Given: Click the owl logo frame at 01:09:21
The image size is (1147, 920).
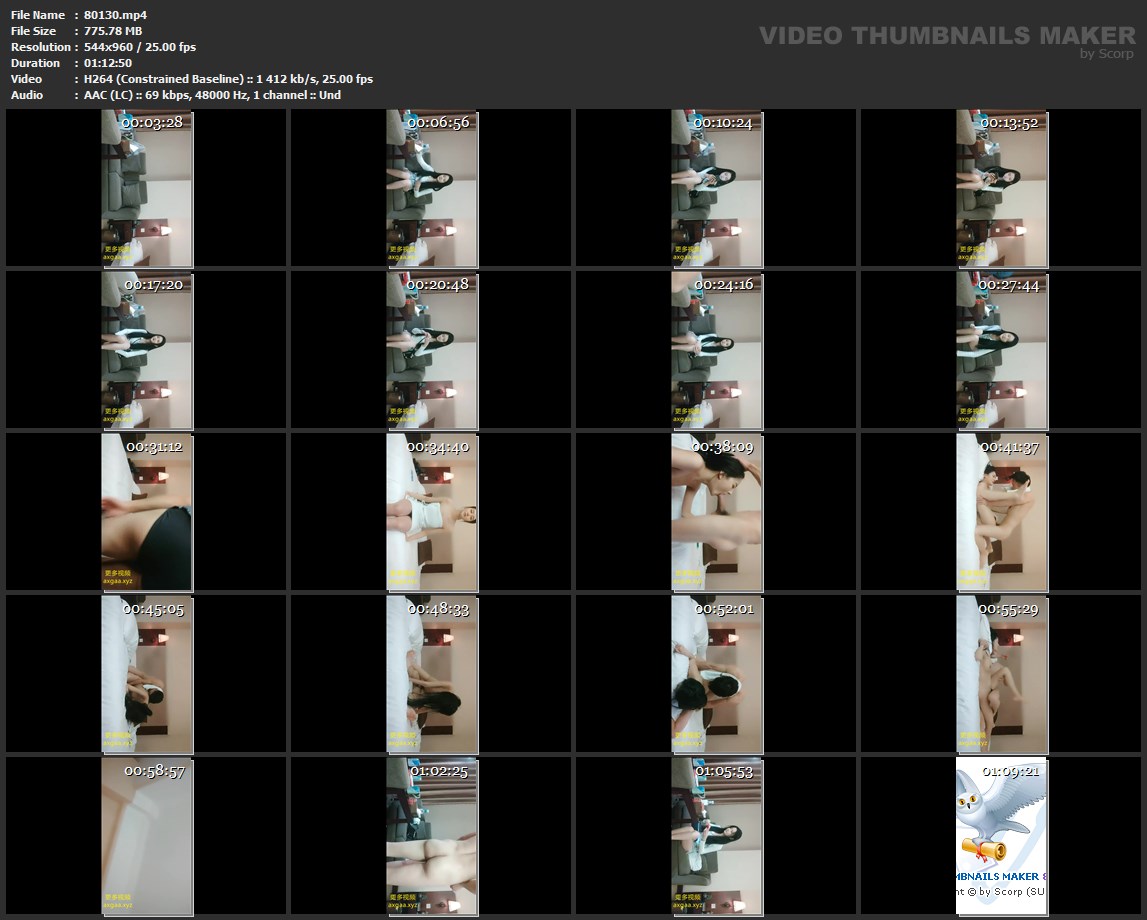Looking at the screenshot, I should [x=1001, y=836].
